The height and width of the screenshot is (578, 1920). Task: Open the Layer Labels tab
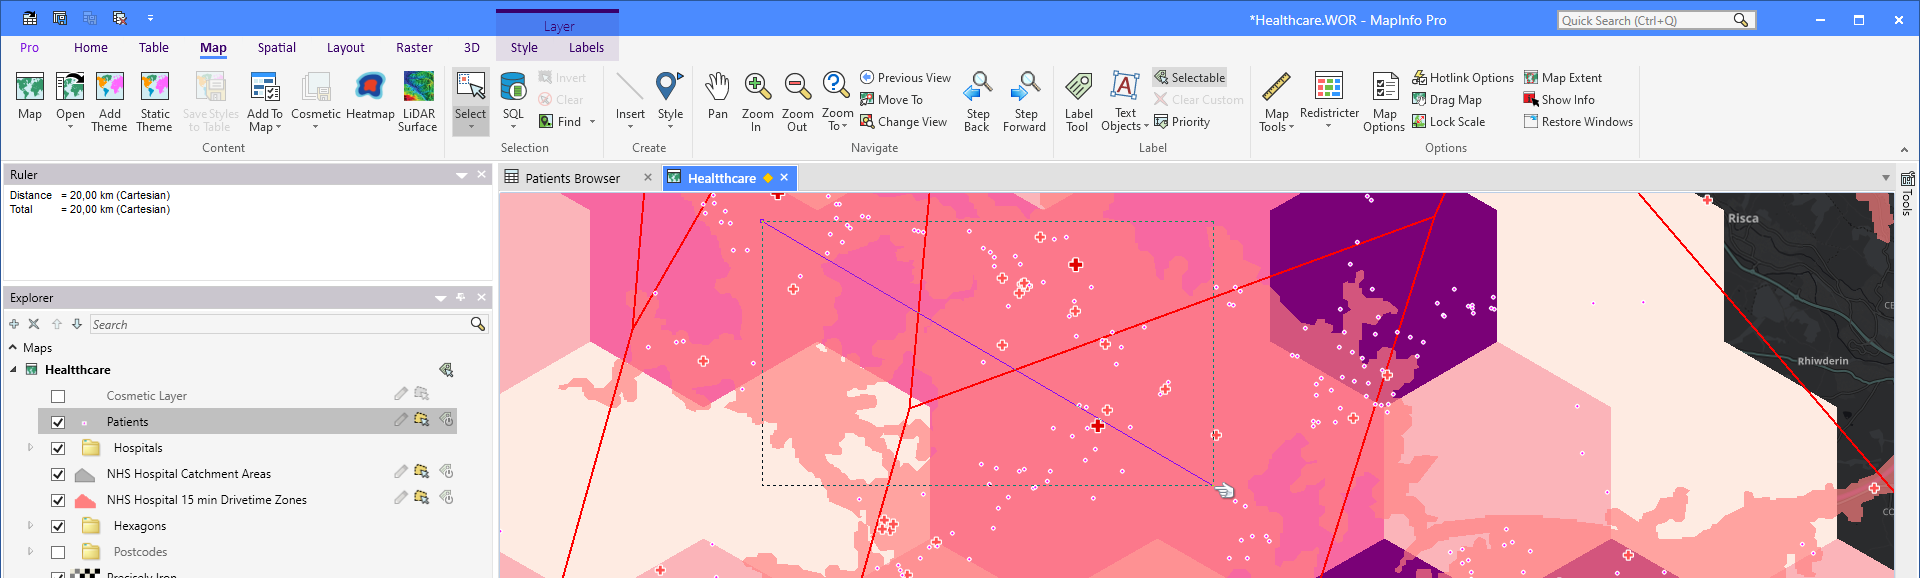click(x=586, y=48)
